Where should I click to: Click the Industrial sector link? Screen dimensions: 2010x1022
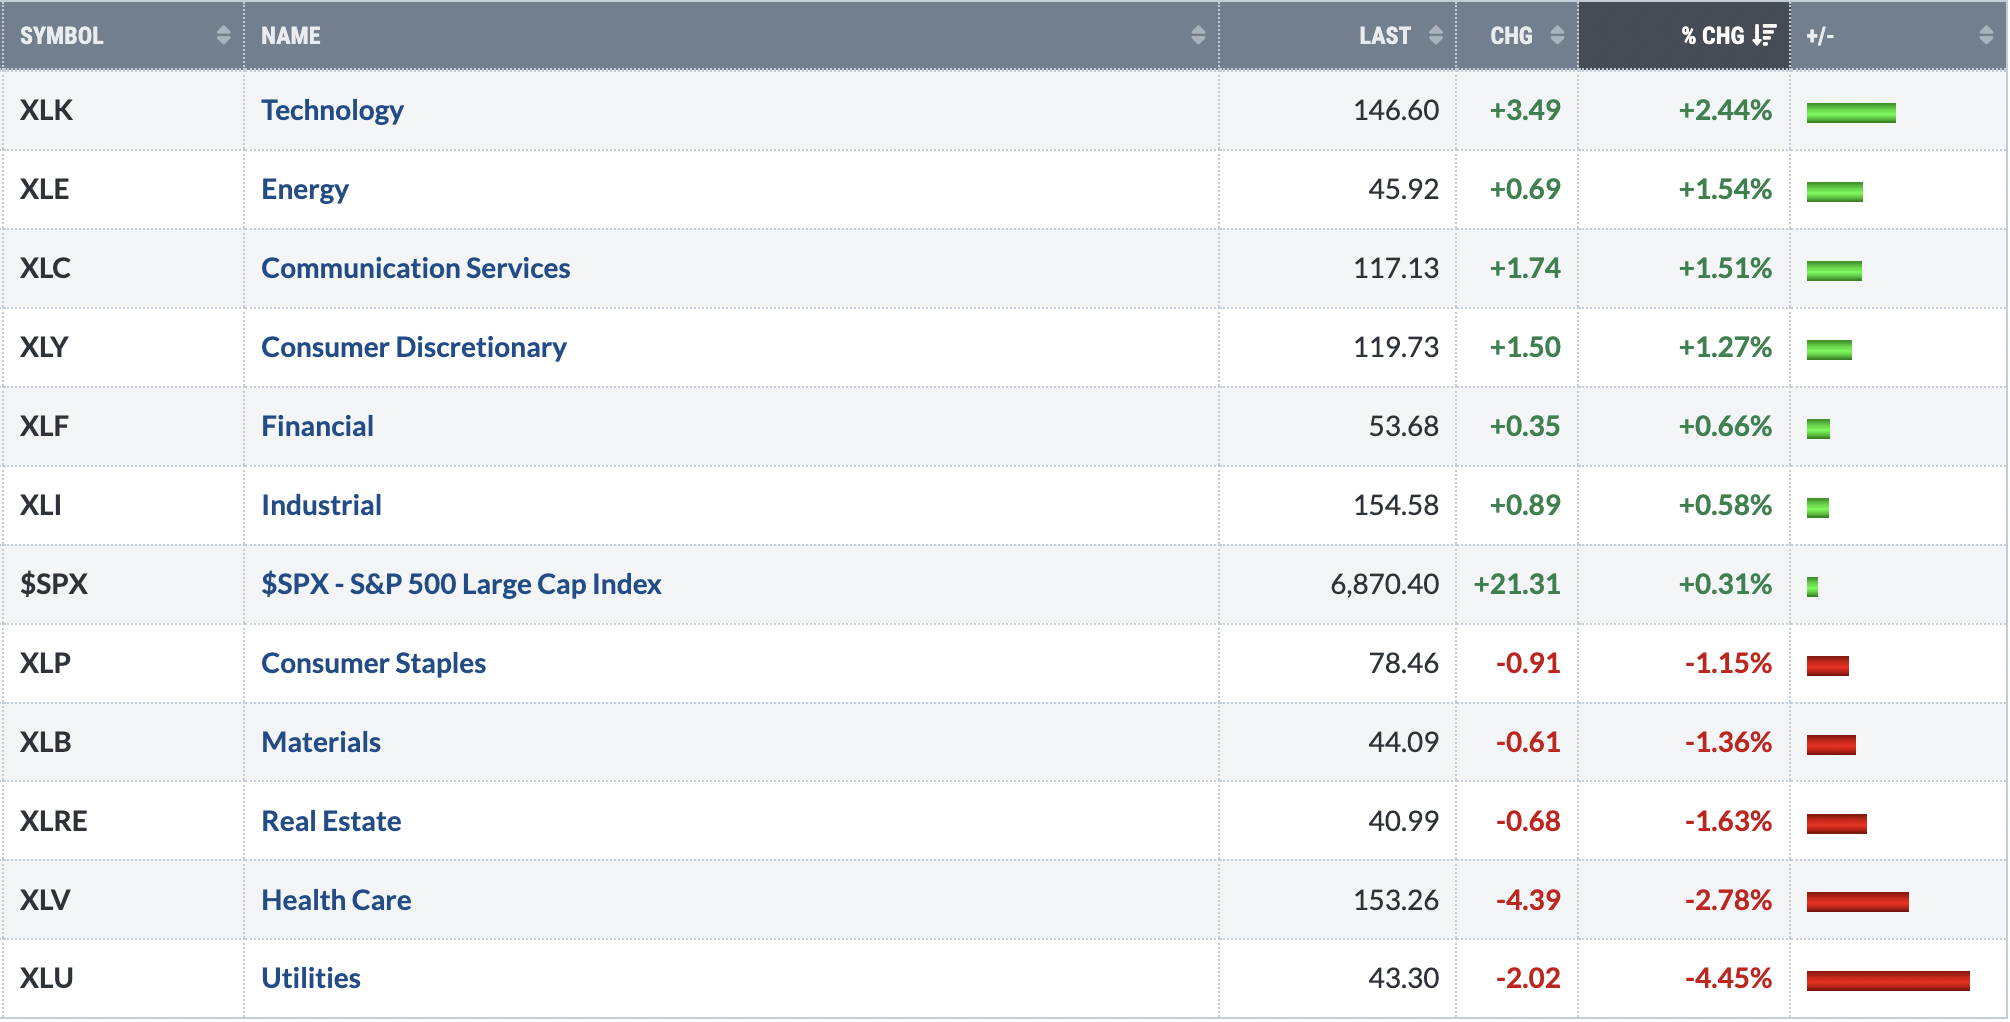coord(321,505)
